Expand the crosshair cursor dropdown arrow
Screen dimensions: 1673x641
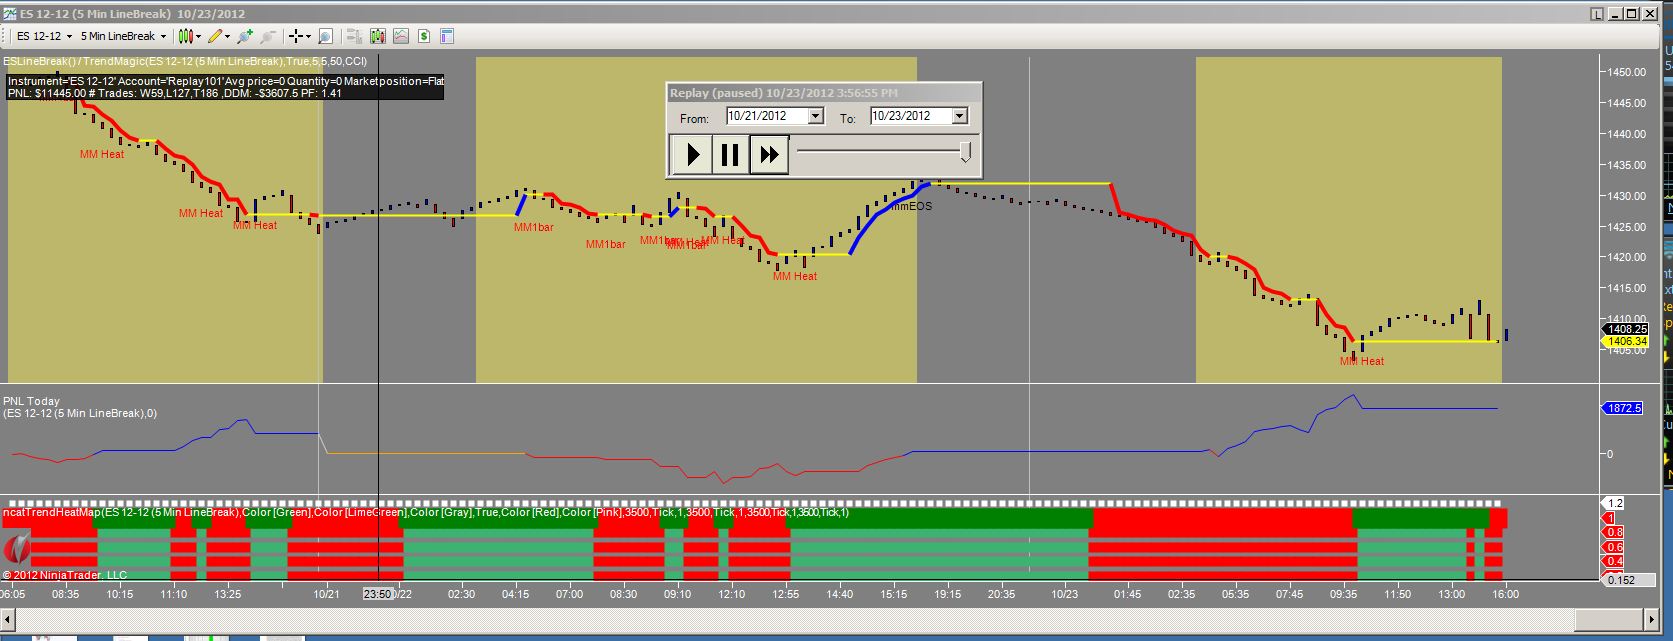pos(309,36)
